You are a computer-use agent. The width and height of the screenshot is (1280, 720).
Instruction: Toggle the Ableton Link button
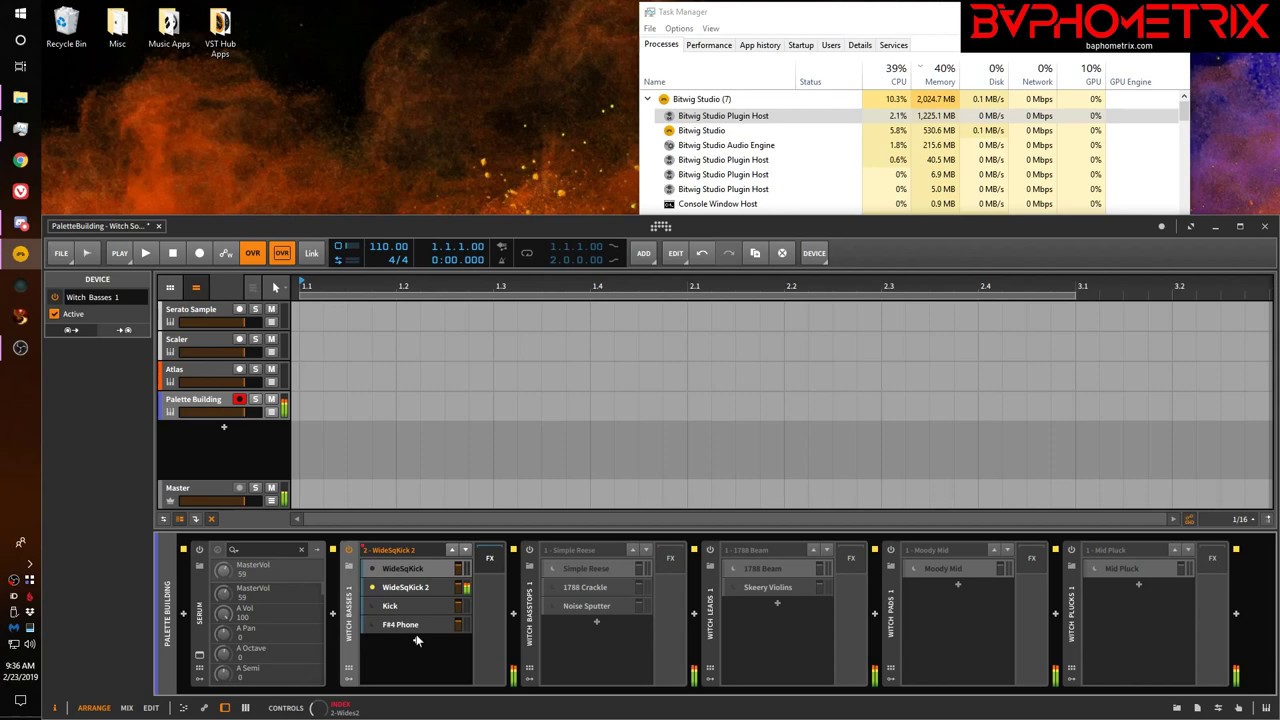tap(312, 253)
